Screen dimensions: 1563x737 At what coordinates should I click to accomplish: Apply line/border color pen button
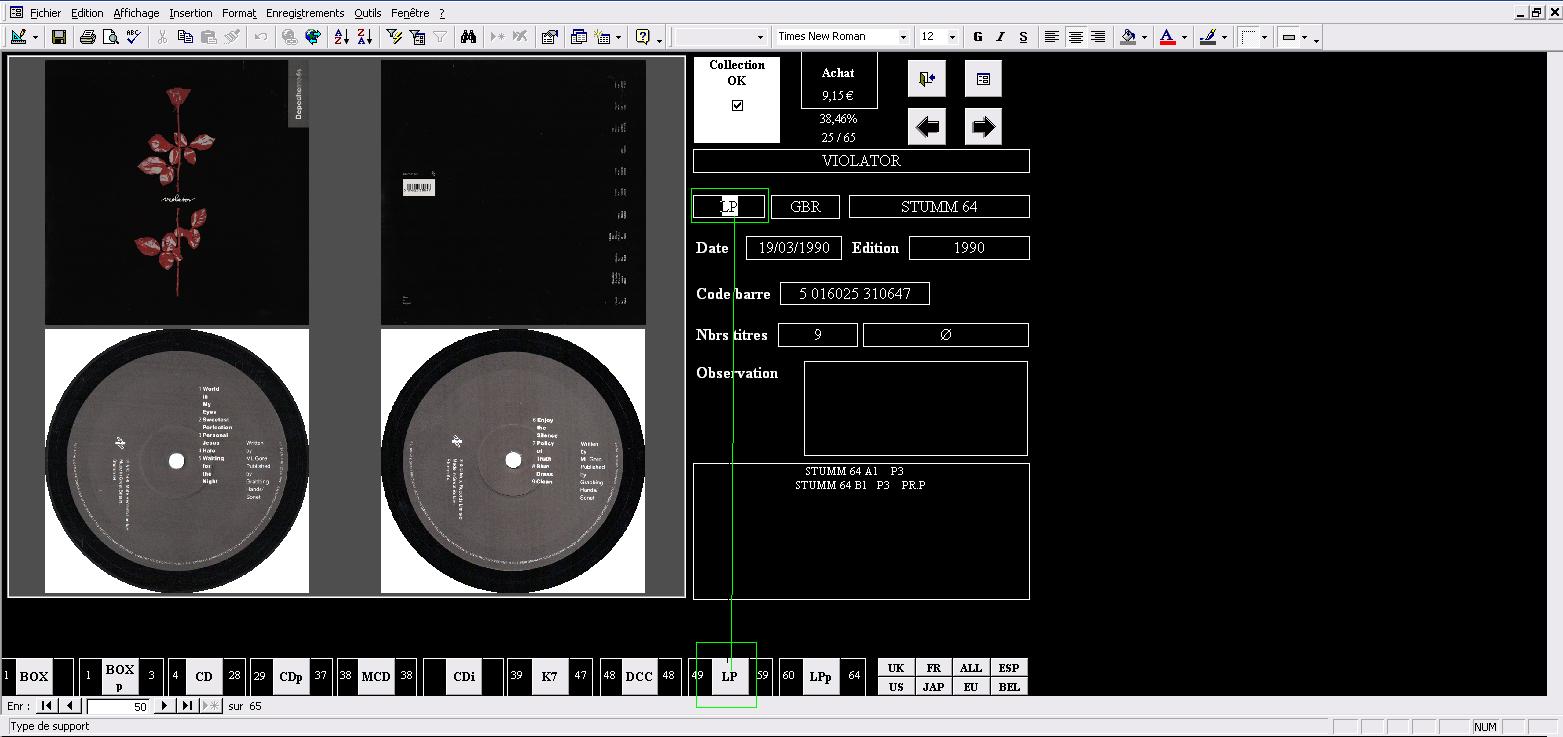point(1208,37)
